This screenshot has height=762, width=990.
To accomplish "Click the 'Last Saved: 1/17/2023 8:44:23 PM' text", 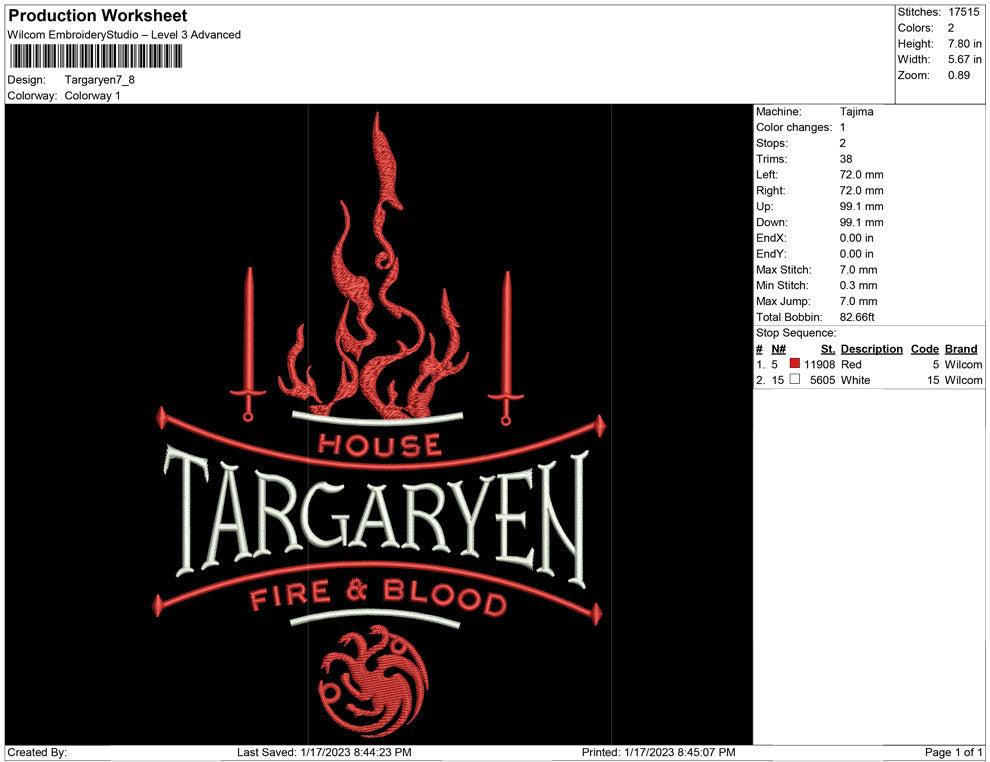I will 325,752.
